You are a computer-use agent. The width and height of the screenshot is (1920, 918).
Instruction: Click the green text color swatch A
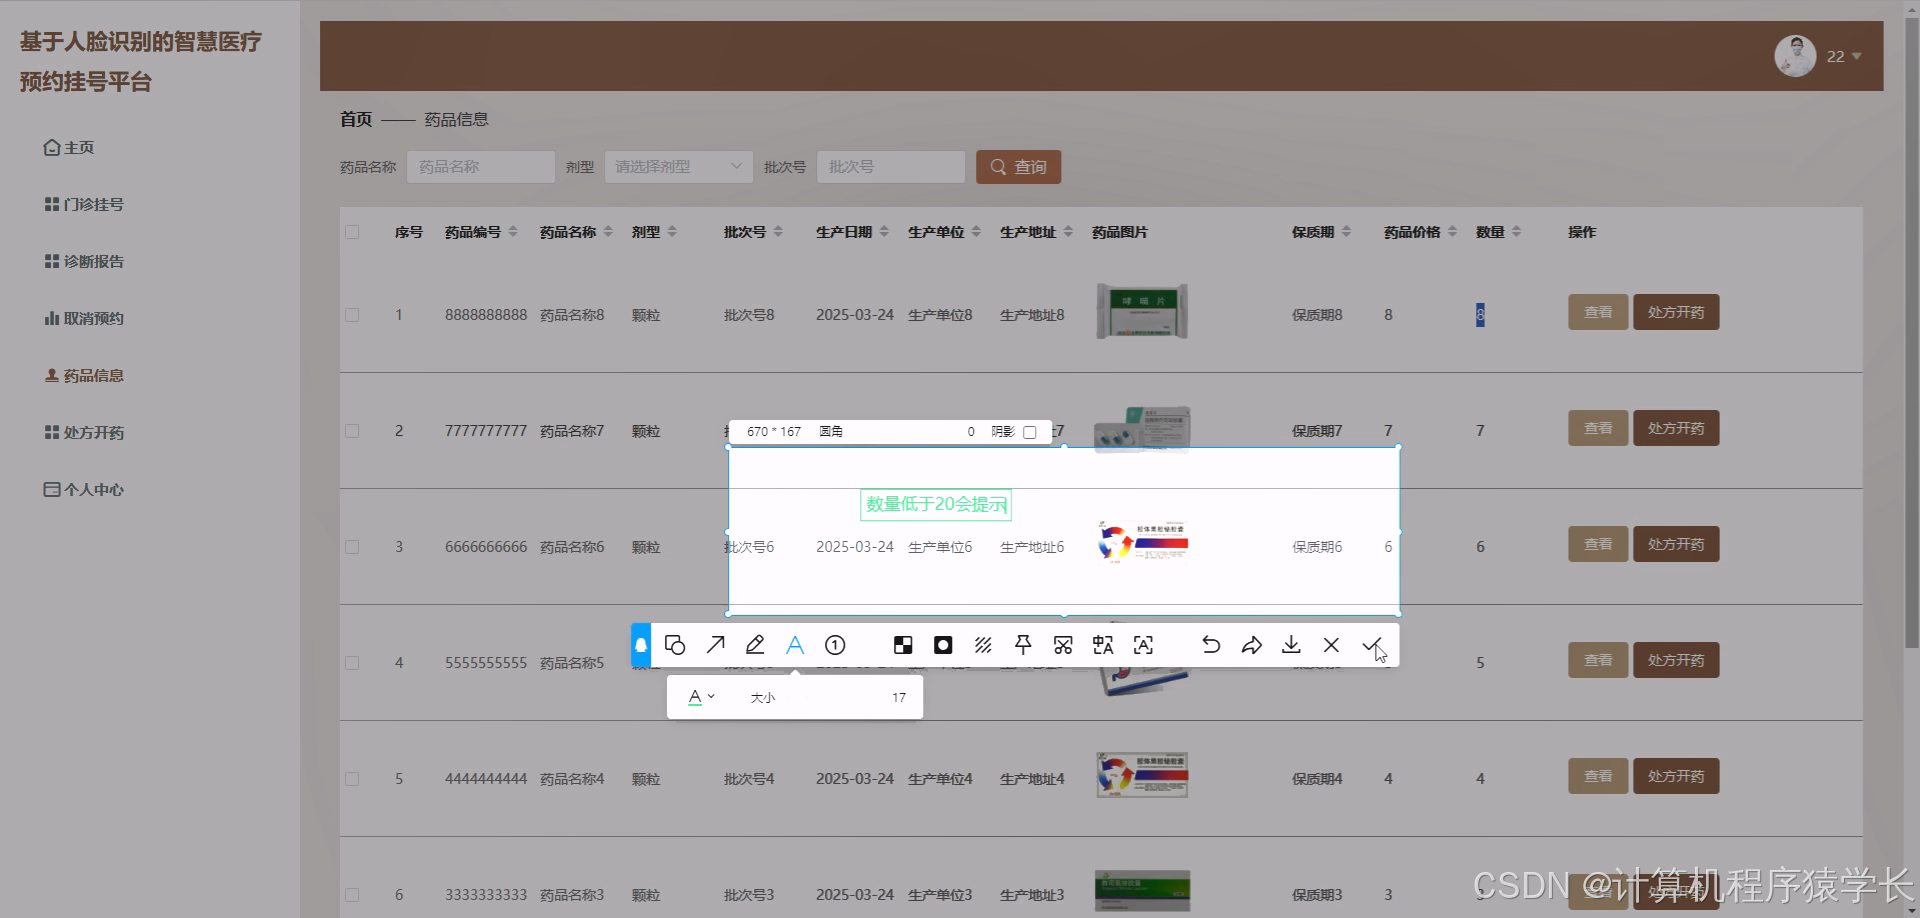coord(695,697)
